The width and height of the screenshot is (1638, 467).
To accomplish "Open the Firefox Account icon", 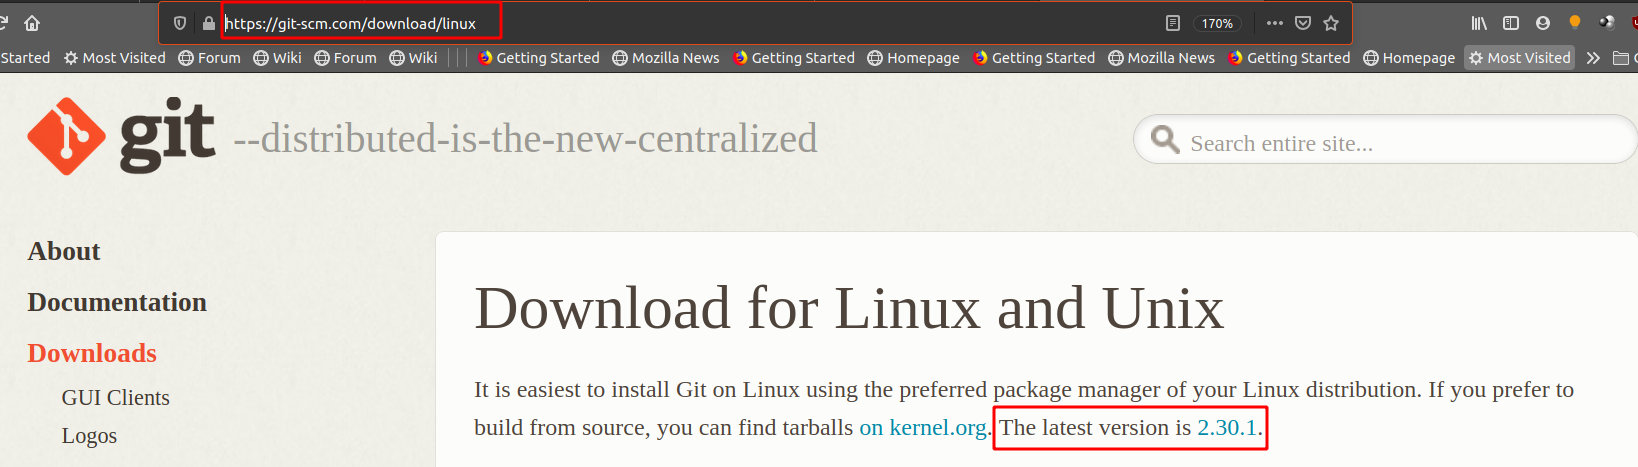I will pyautogui.click(x=1543, y=23).
